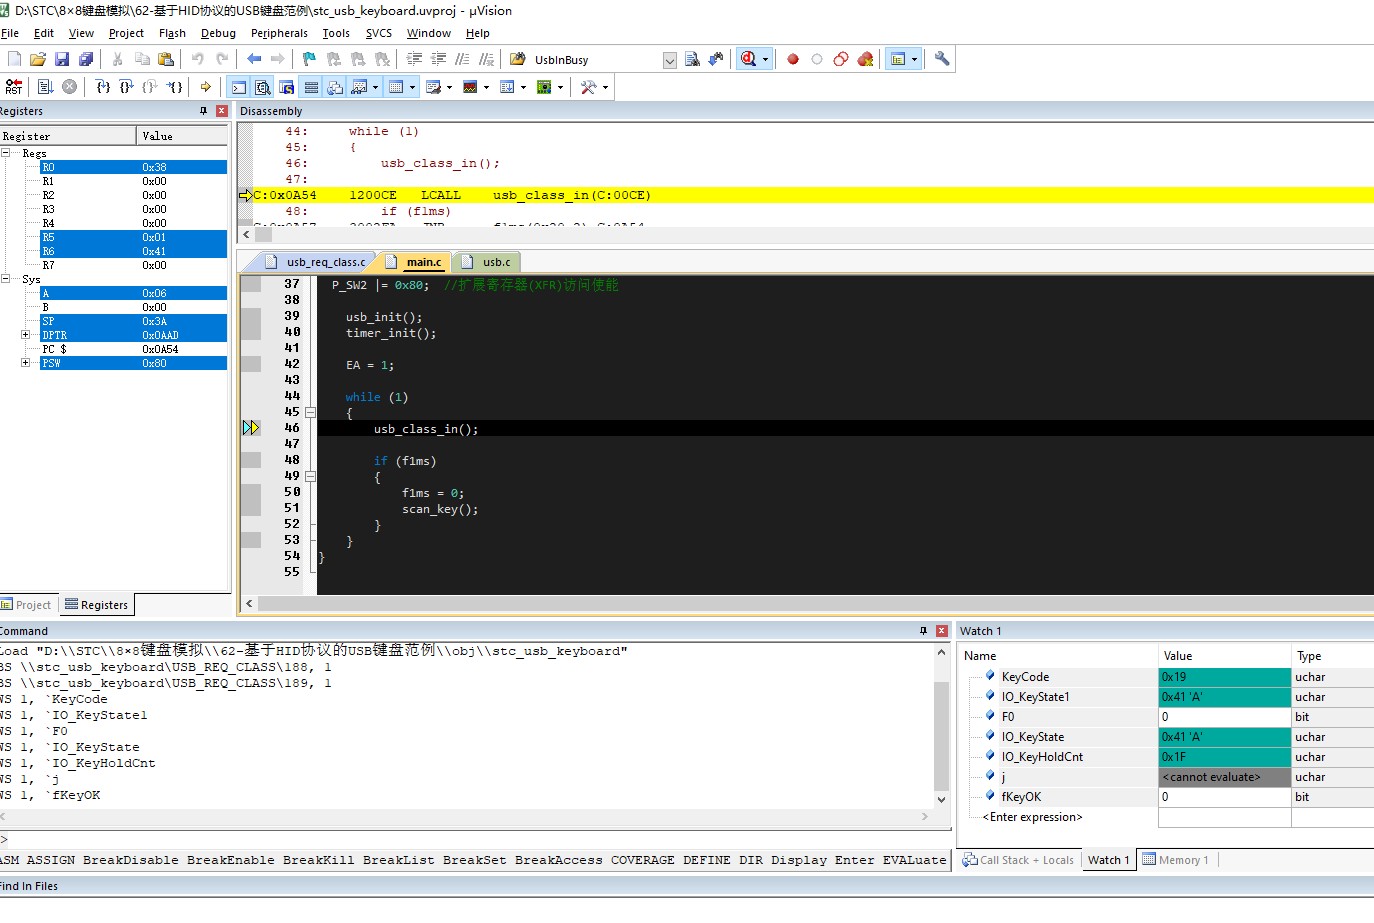Select KeyCode value 0x19 in Watch
The image size is (1374, 923).
pos(1224,677)
